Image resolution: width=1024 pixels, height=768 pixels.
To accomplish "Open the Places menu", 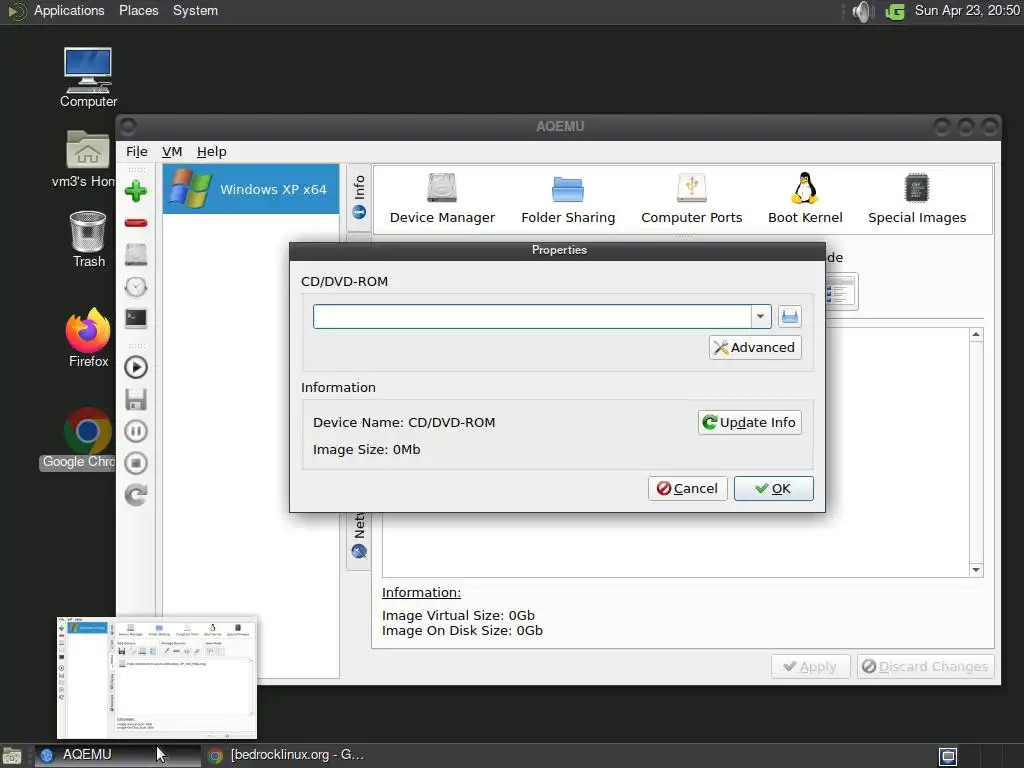I will tap(138, 10).
